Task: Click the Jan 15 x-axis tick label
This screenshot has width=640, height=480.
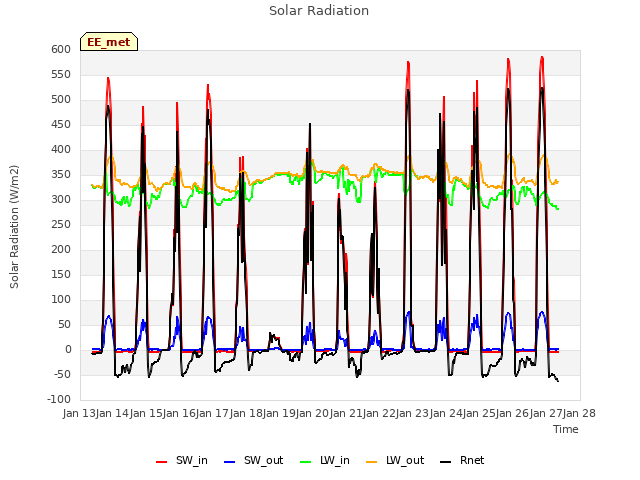Action: 146,413
